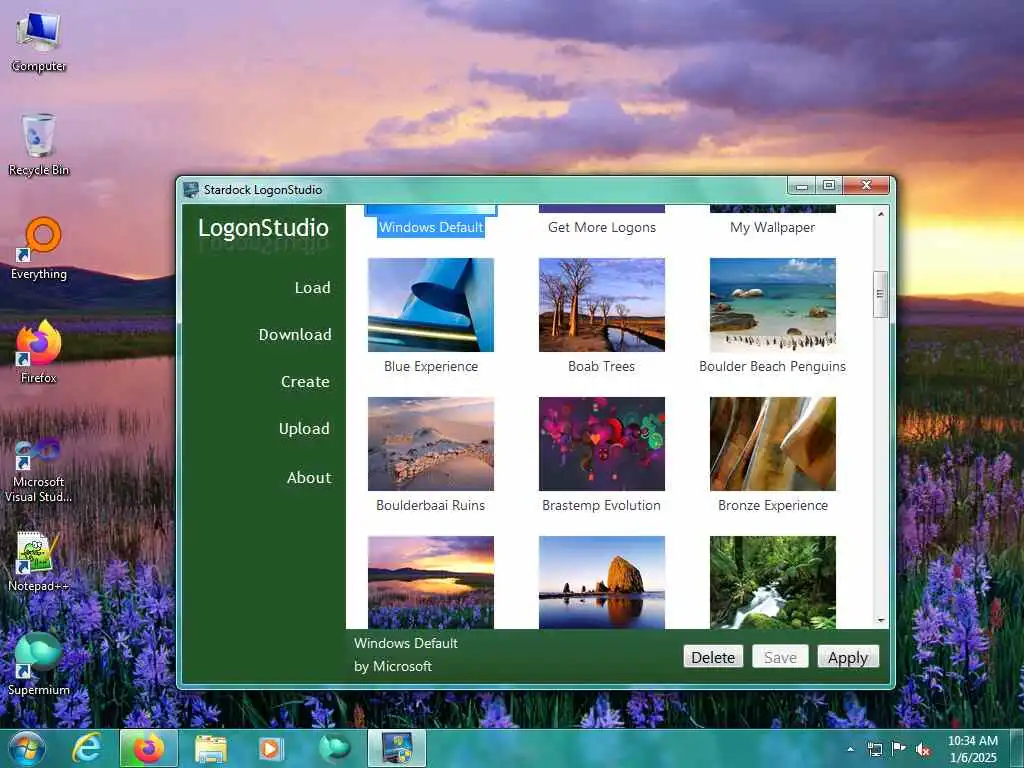Image resolution: width=1024 pixels, height=768 pixels.
Task: Open the Create menu item
Action: (x=305, y=381)
